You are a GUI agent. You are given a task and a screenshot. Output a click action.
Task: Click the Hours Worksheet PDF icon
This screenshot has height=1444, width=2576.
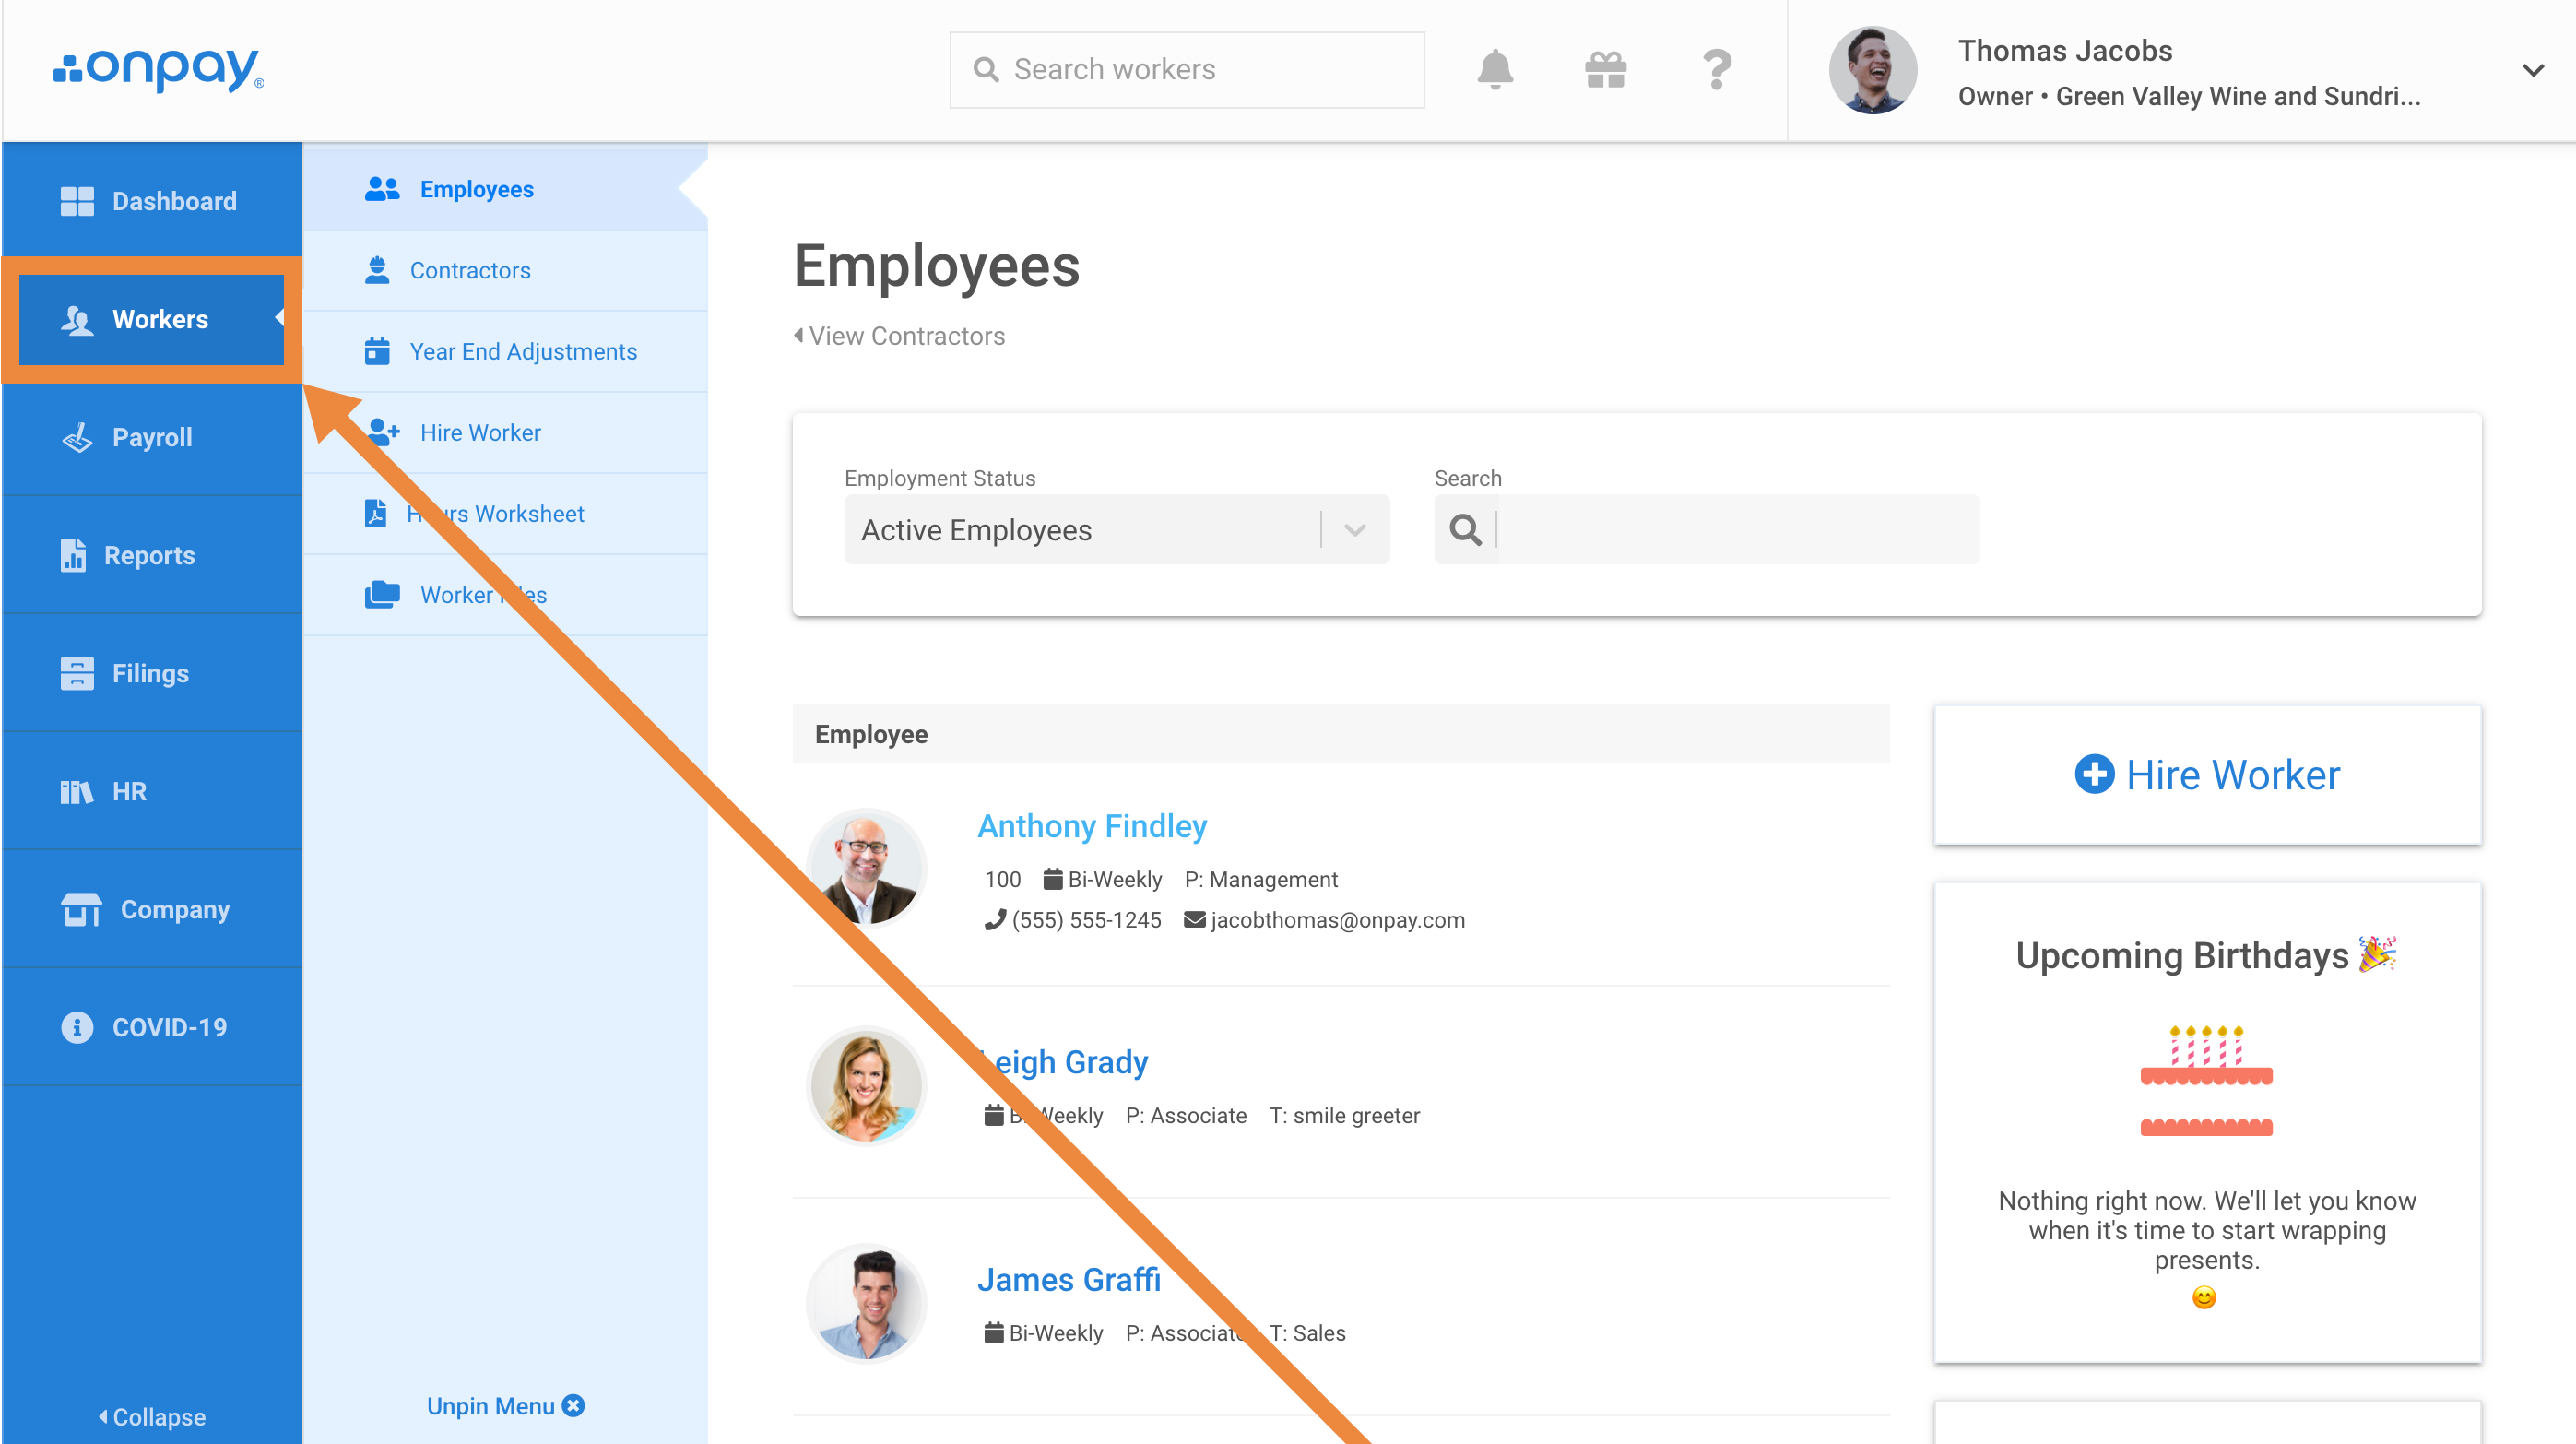375,513
